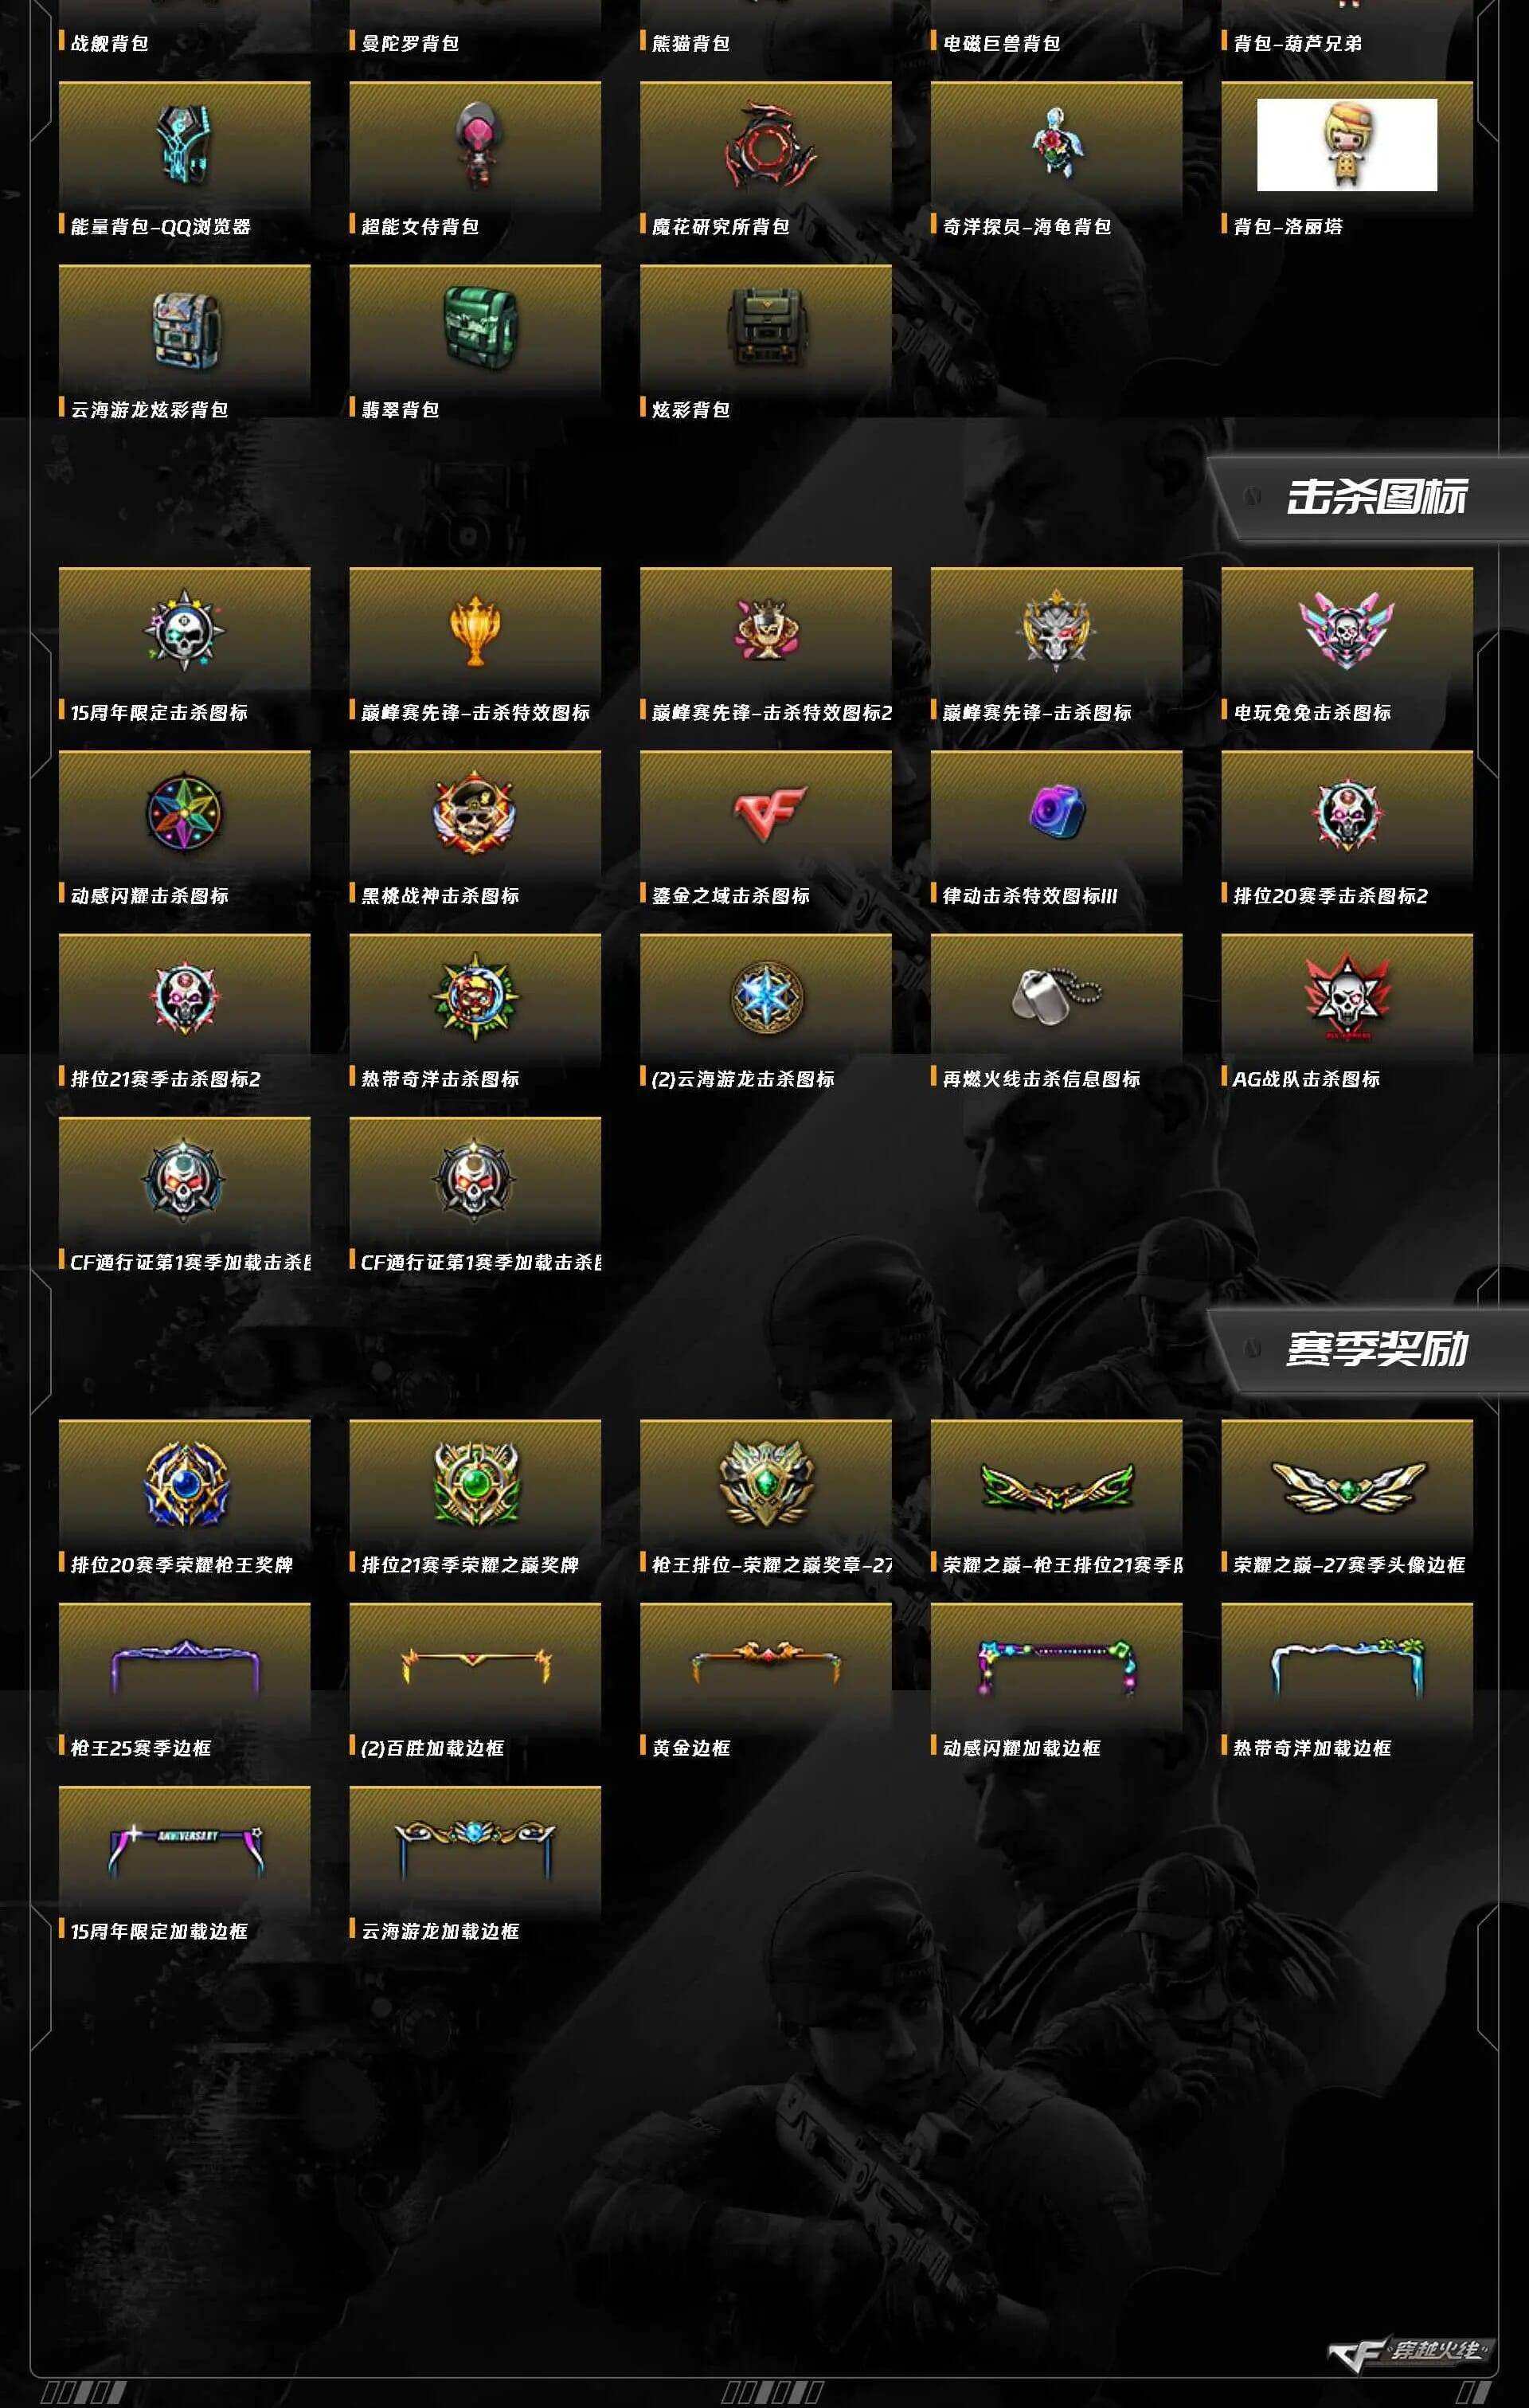Select the golden trophy 巅峰赛先锋-击杀特效图标

click(x=475, y=631)
